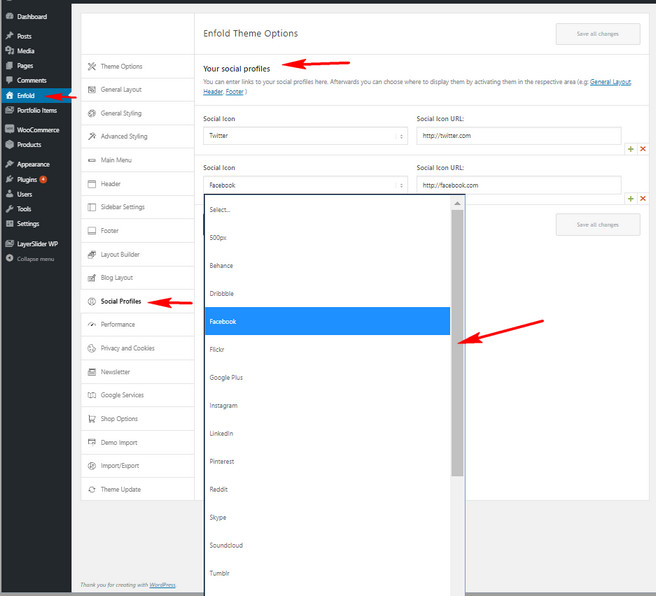Open the Sidebar Settings tab

click(137, 207)
